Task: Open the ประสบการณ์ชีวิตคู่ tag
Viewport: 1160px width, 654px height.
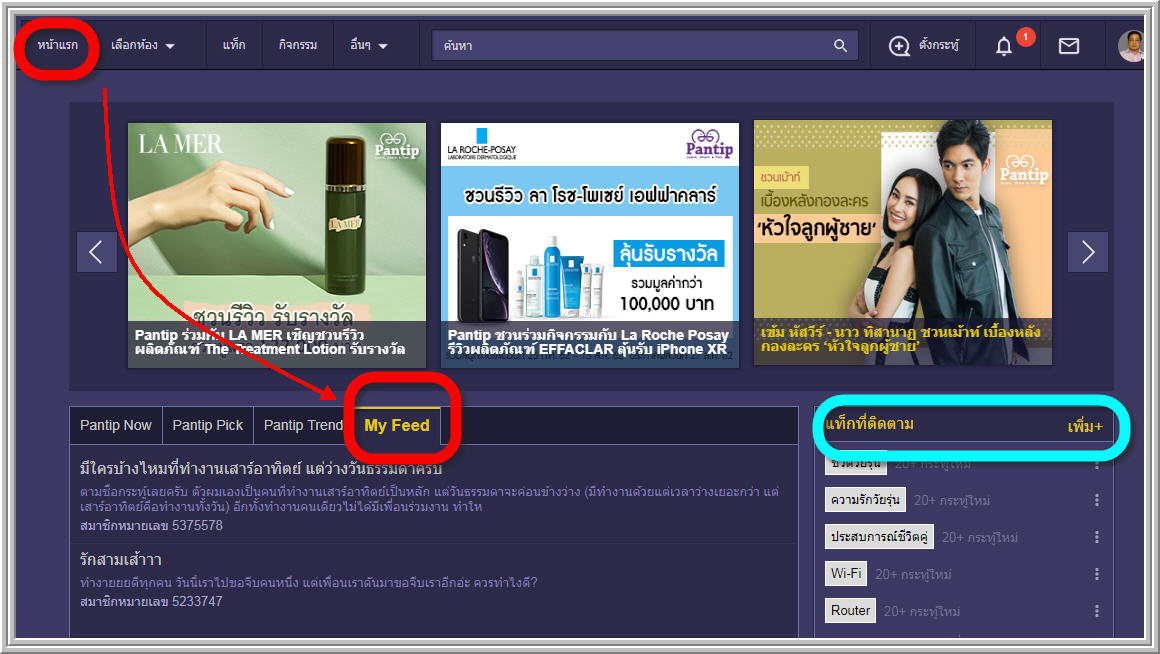Action: 879,536
